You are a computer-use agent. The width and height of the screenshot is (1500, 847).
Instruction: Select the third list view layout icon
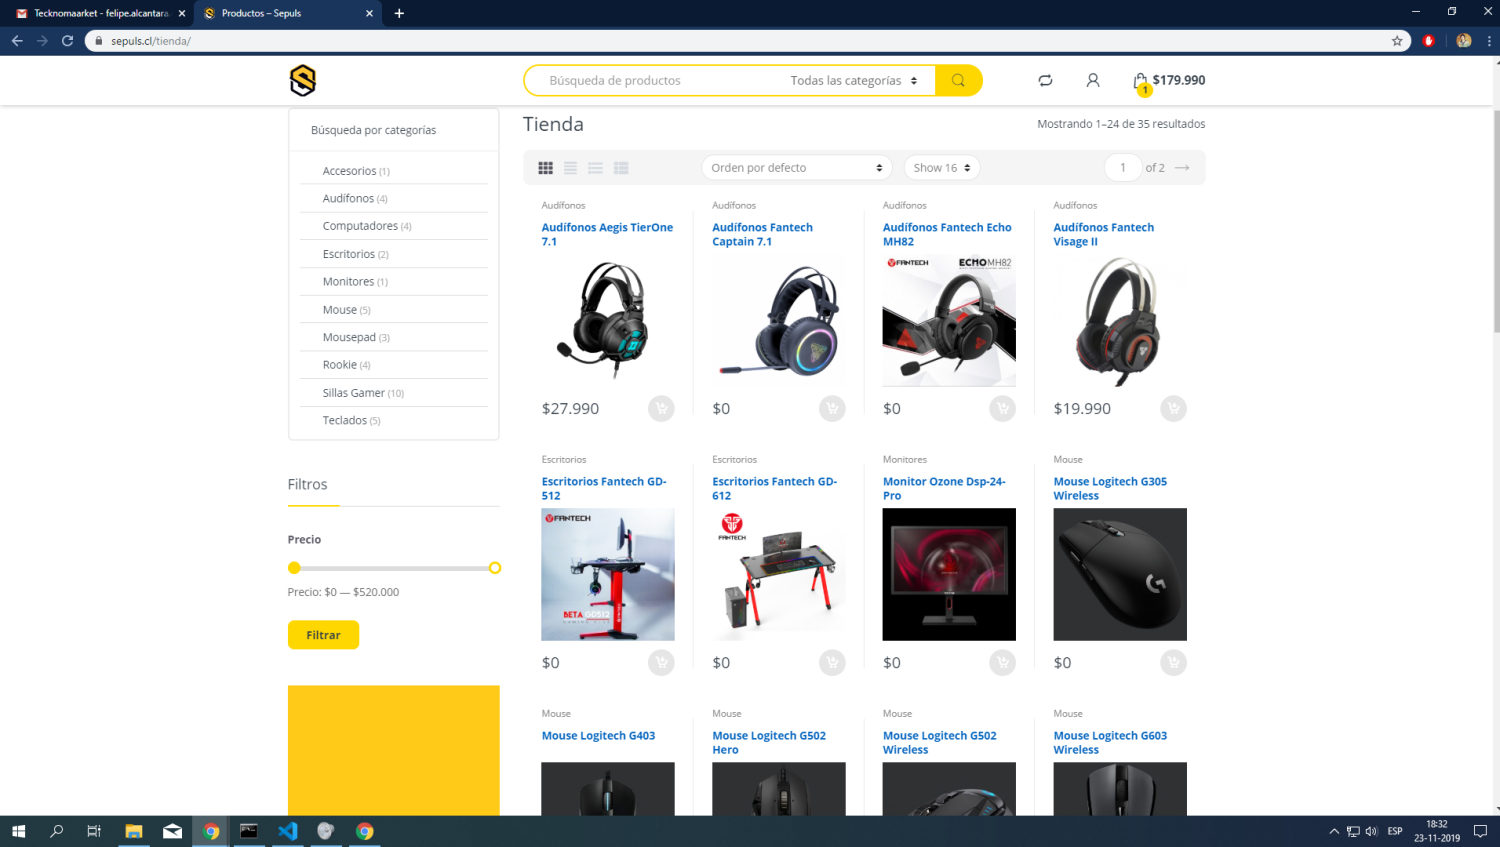(595, 168)
